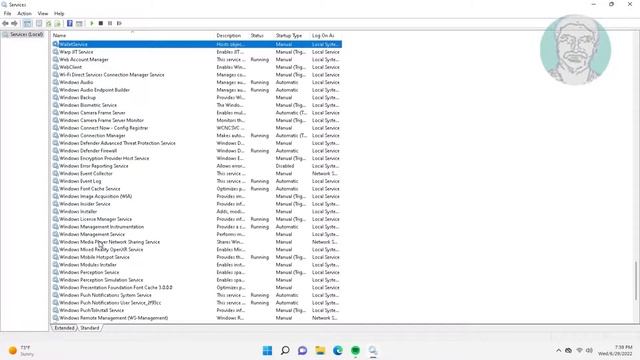Select Windows Remote Management (WS-Management)

197,318
